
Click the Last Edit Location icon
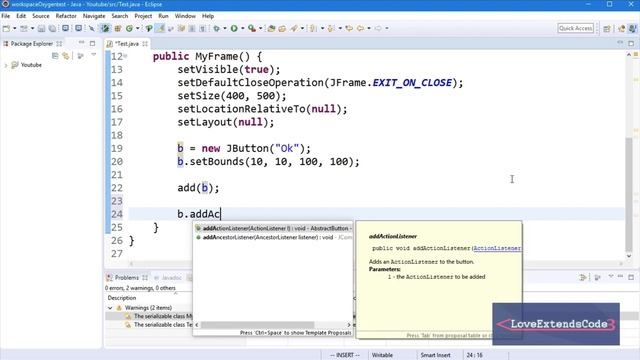coord(349,28)
